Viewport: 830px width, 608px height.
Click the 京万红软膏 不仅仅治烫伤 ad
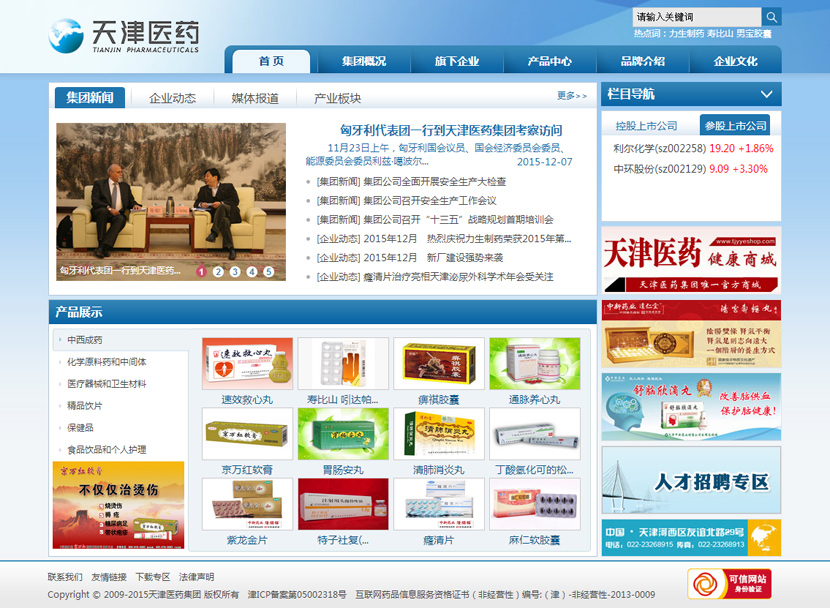tap(119, 505)
